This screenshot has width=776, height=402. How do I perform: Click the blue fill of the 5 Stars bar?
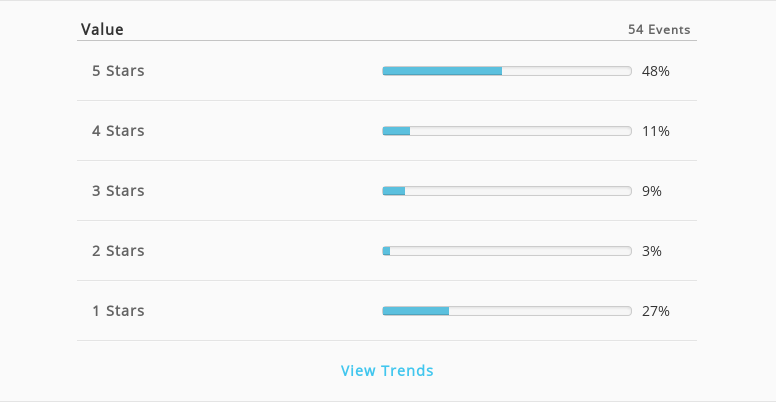442,71
